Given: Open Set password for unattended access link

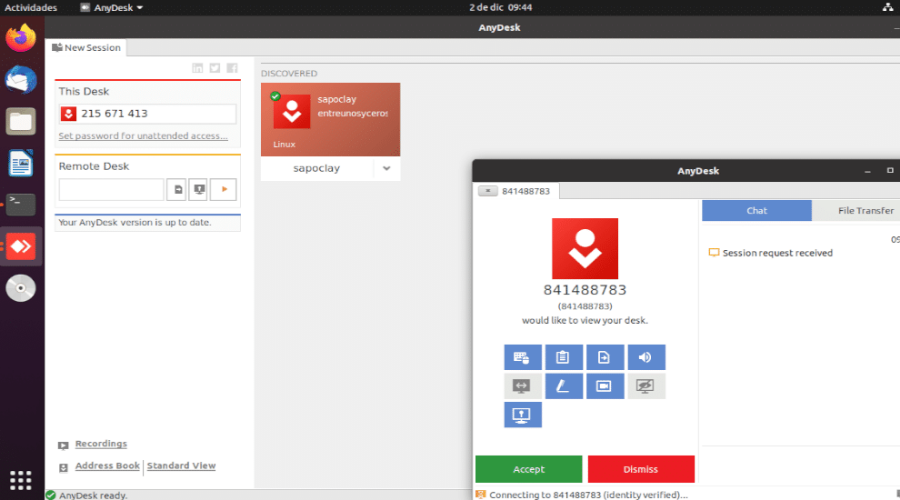Looking at the screenshot, I should pos(143,136).
